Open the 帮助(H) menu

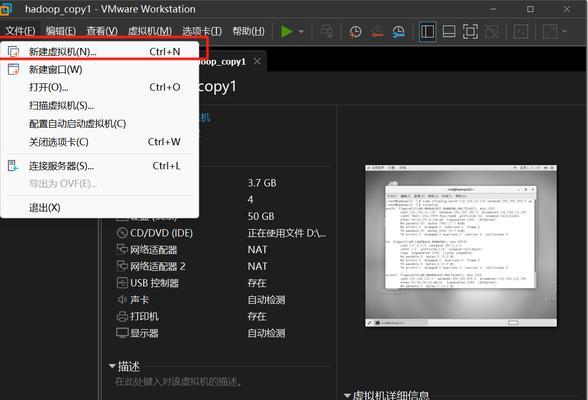tap(248, 31)
